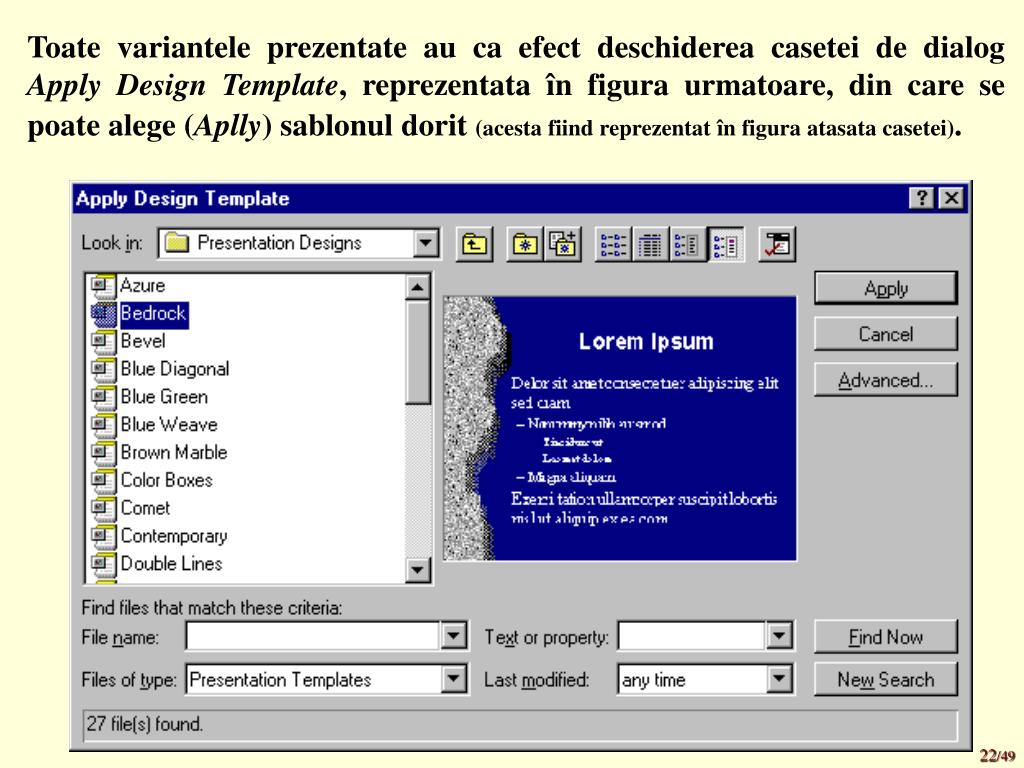Click the Brown Marble file icon
Image resolution: width=1024 pixels, height=768 pixels.
(x=103, y=453)
